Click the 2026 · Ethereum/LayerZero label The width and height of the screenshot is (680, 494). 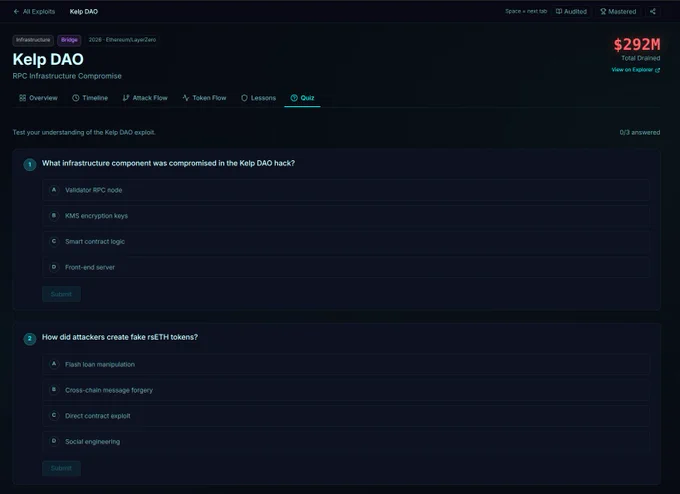122,39
